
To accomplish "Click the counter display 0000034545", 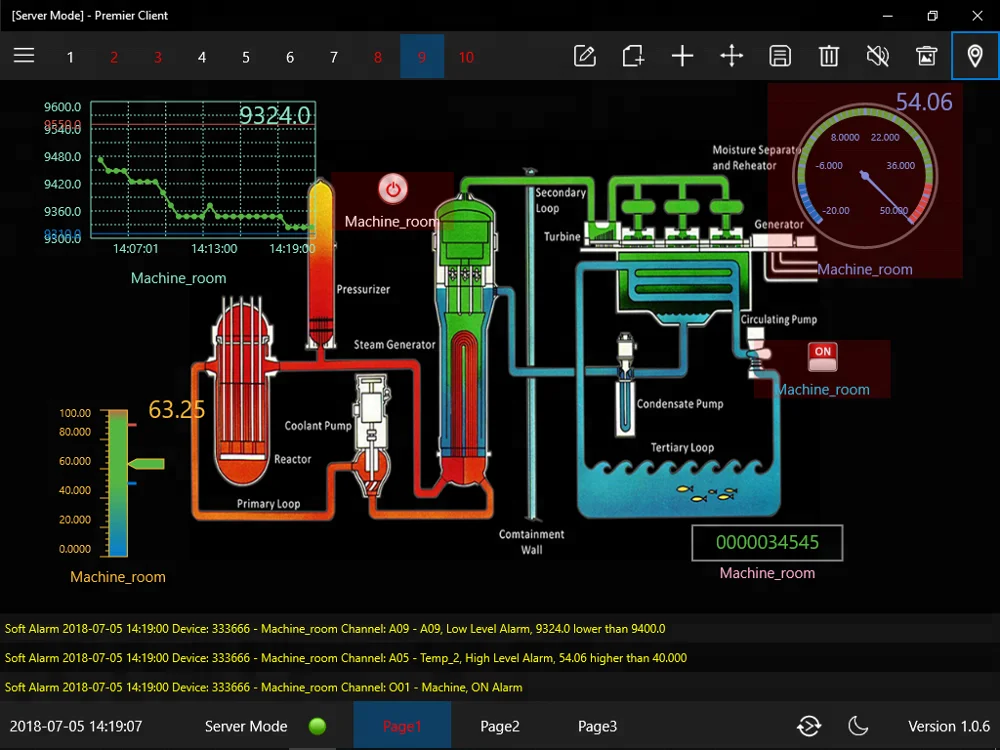I will pos(767,543).
